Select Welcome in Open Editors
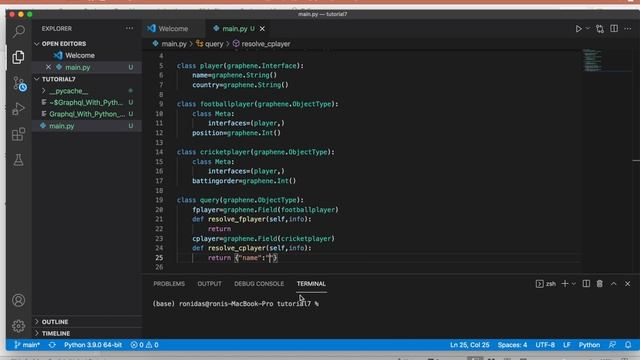This screenshot has width=640, height=360. pos(87,55)
